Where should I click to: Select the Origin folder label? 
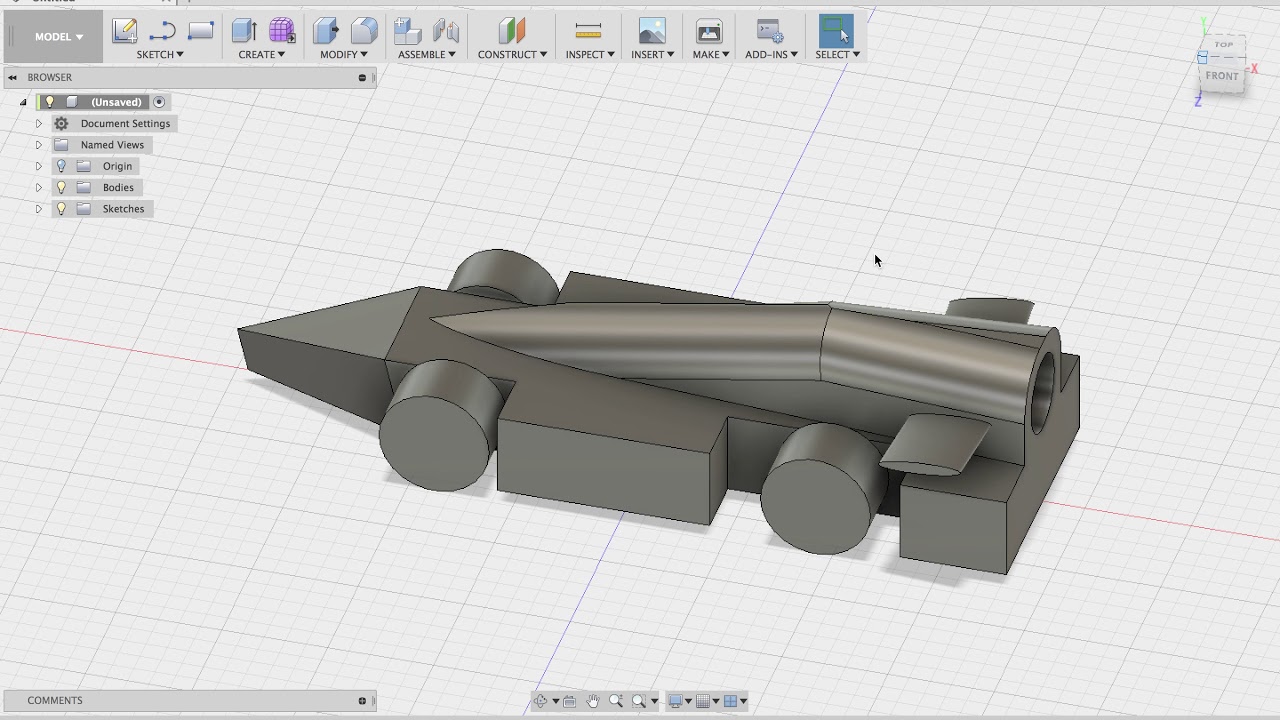[x=117, y=166]
